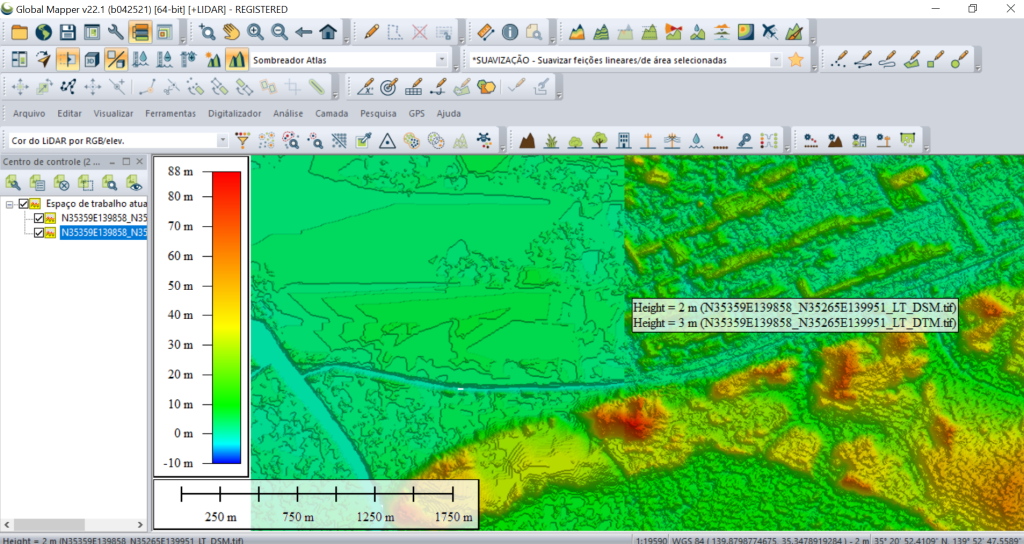The image size is (1024, 544).
Task: Open the Configuration wrench icon
Action: point(115,32)
